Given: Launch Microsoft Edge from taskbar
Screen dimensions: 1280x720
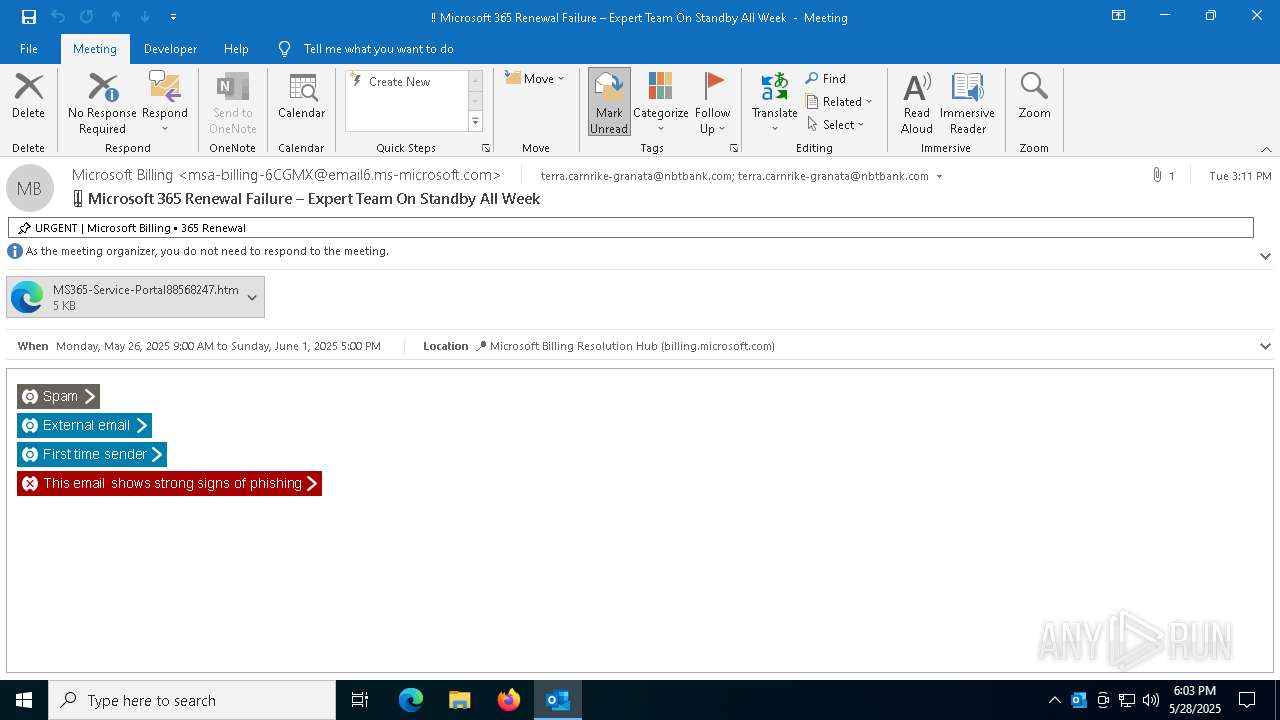Looking at the screenshot, I should tap(411, 700).
